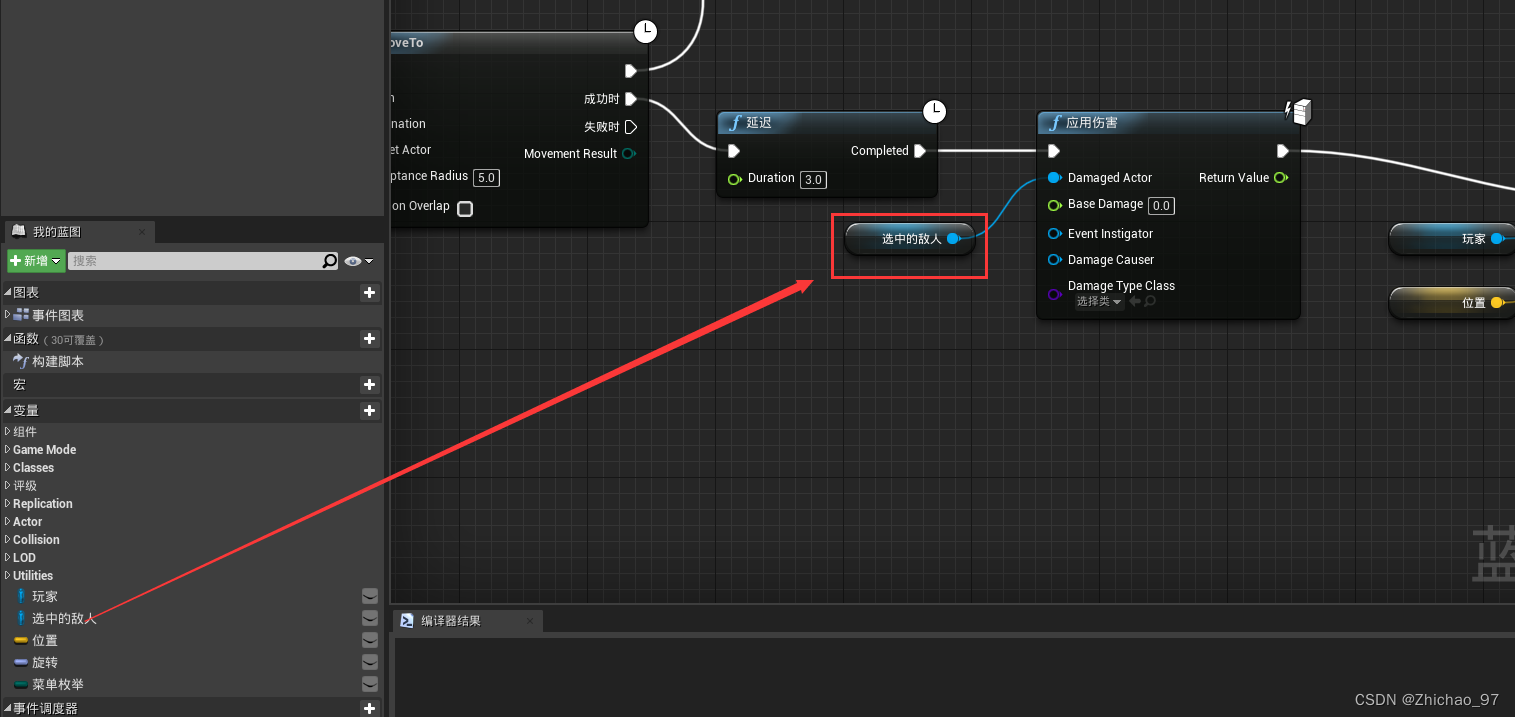Open the 选择类 dropdown for Damage Type Class
1515x717 pixels.
1099,301
